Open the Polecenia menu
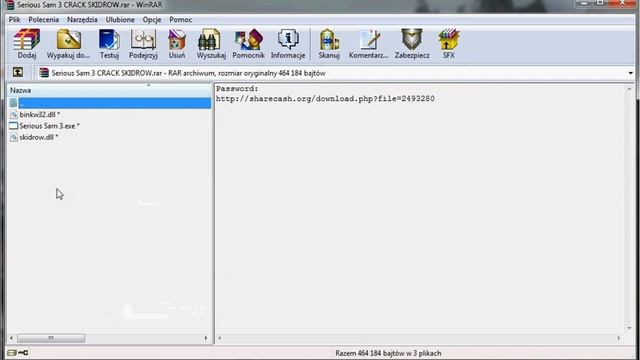The width and height of the screenshot is (640, 360). tap(44, 20)
